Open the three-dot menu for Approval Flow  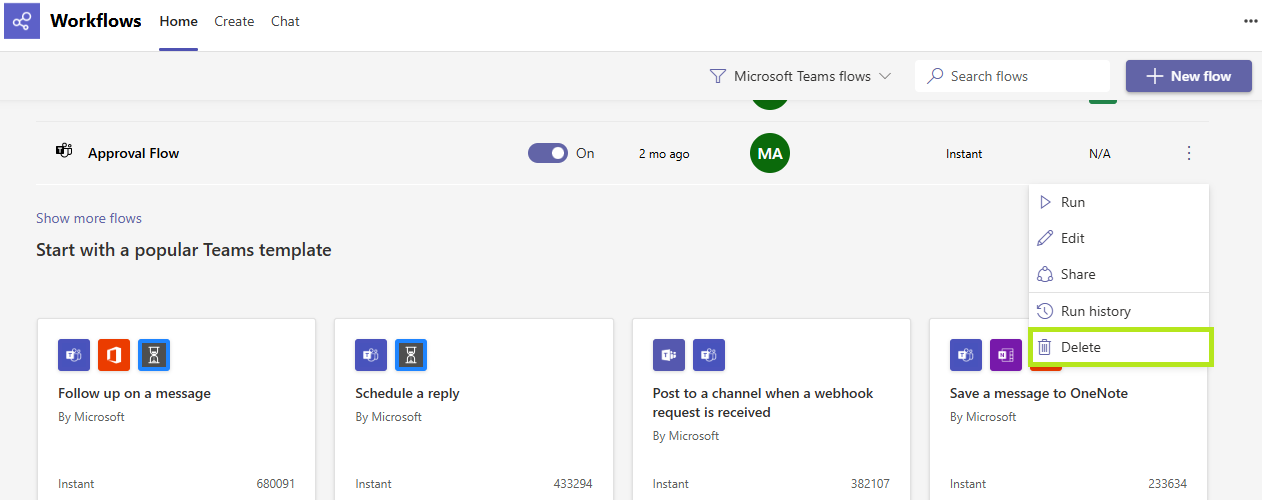pos(1189,153)
